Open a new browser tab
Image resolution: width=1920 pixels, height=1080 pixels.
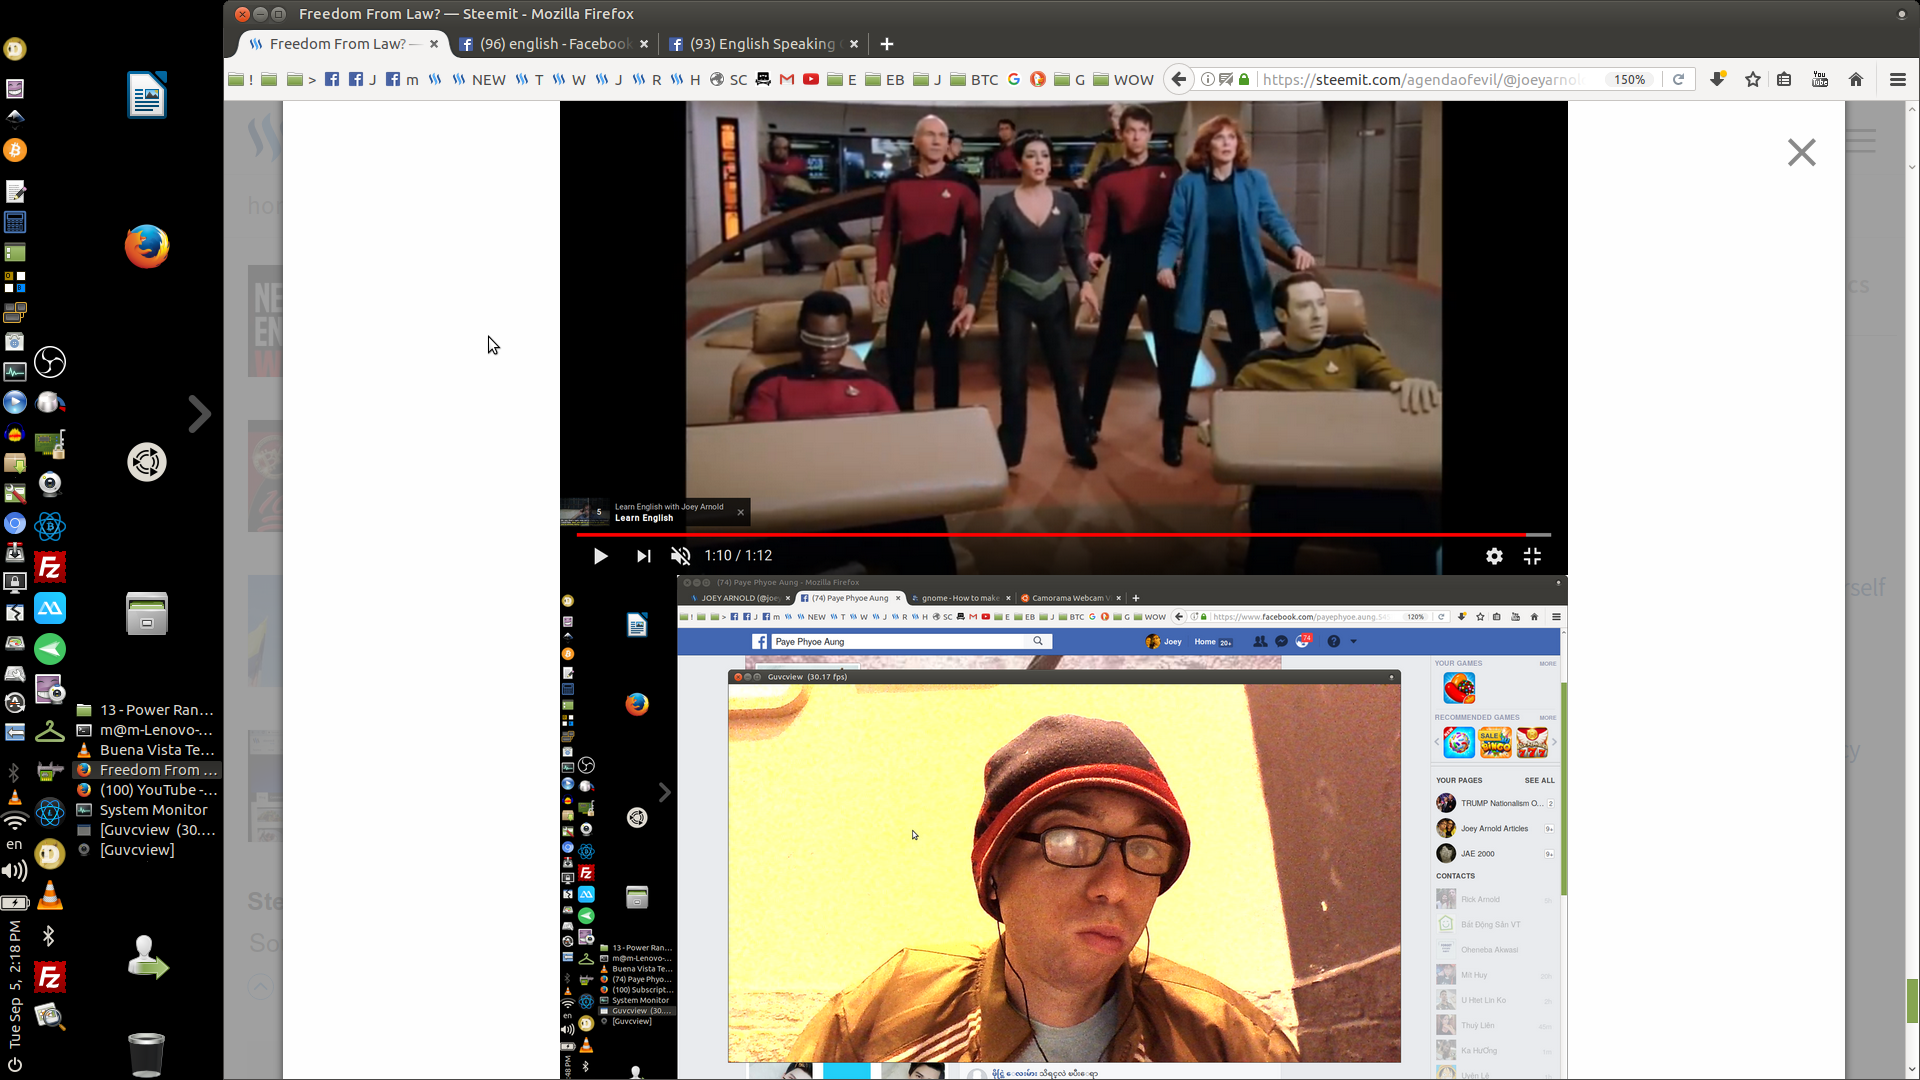tap(887, 44)
